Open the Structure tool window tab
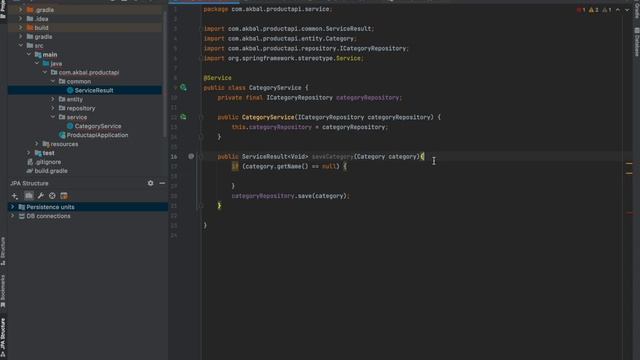The width and height of the screenshot is (640, 360). [3, 251]
